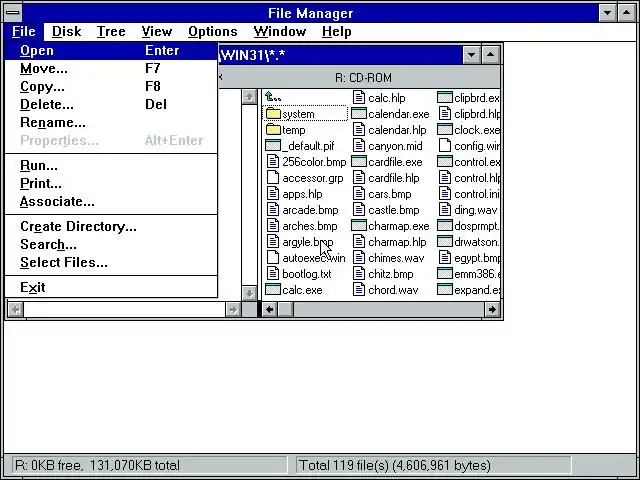The image size is (640, 480).
Task: Choose Delete... in the File menu
Action: 111,104
